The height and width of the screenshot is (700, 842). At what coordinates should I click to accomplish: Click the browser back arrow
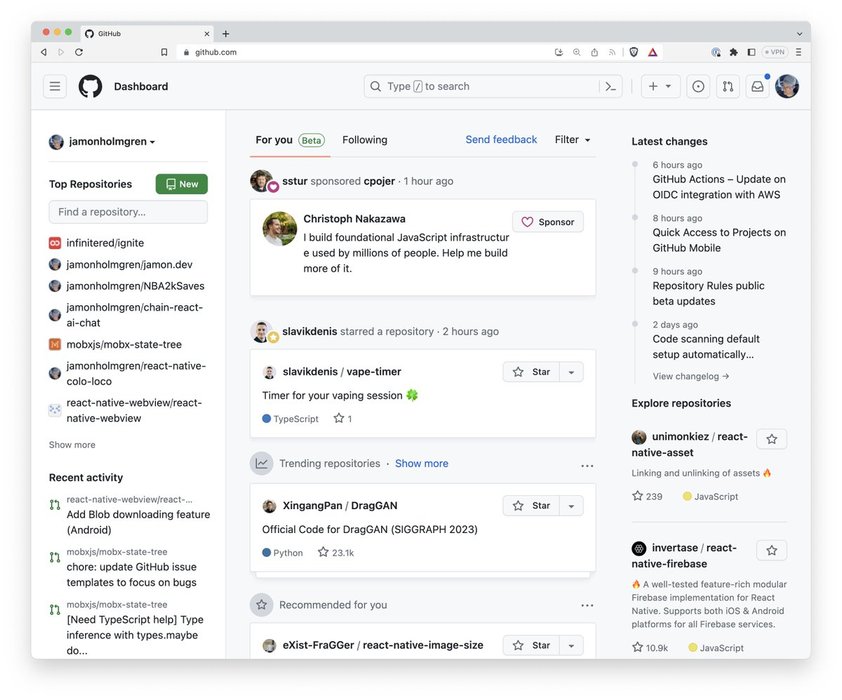point(43,52)
